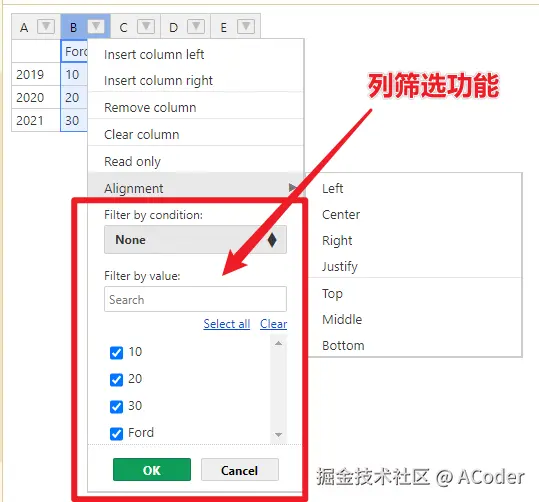Uncheck the value 20 checkbox

pos(116,380)
